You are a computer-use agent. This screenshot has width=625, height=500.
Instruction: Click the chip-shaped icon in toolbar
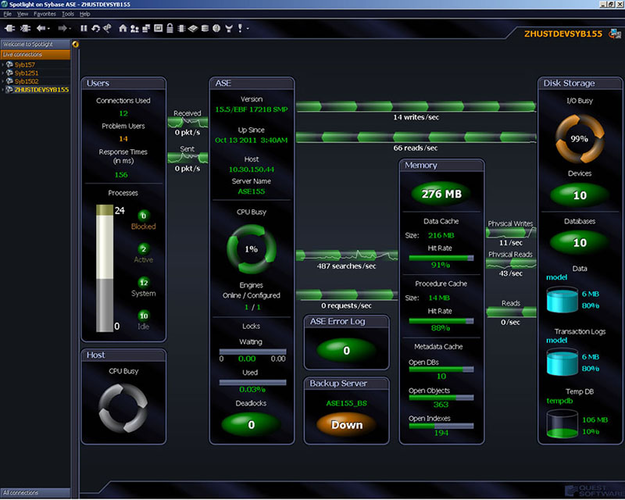pos(181,28)
